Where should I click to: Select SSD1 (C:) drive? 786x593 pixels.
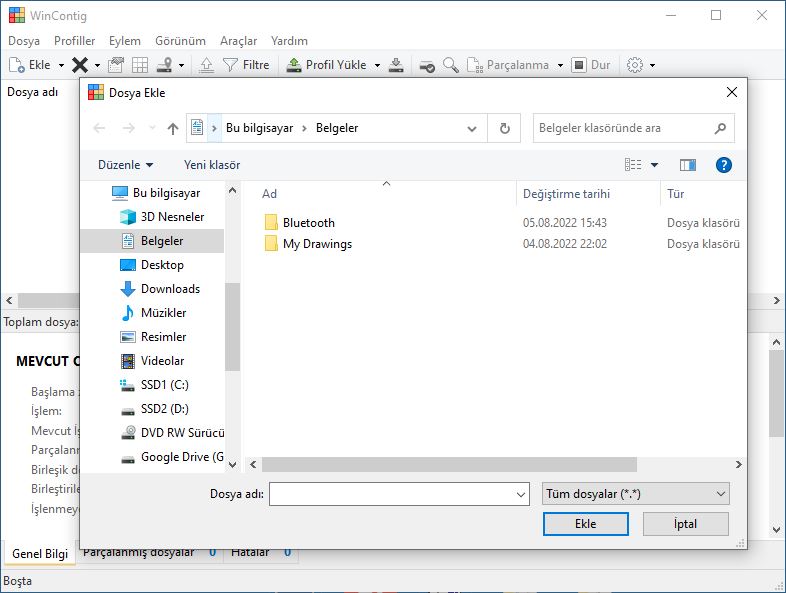[x=154, y=385]
